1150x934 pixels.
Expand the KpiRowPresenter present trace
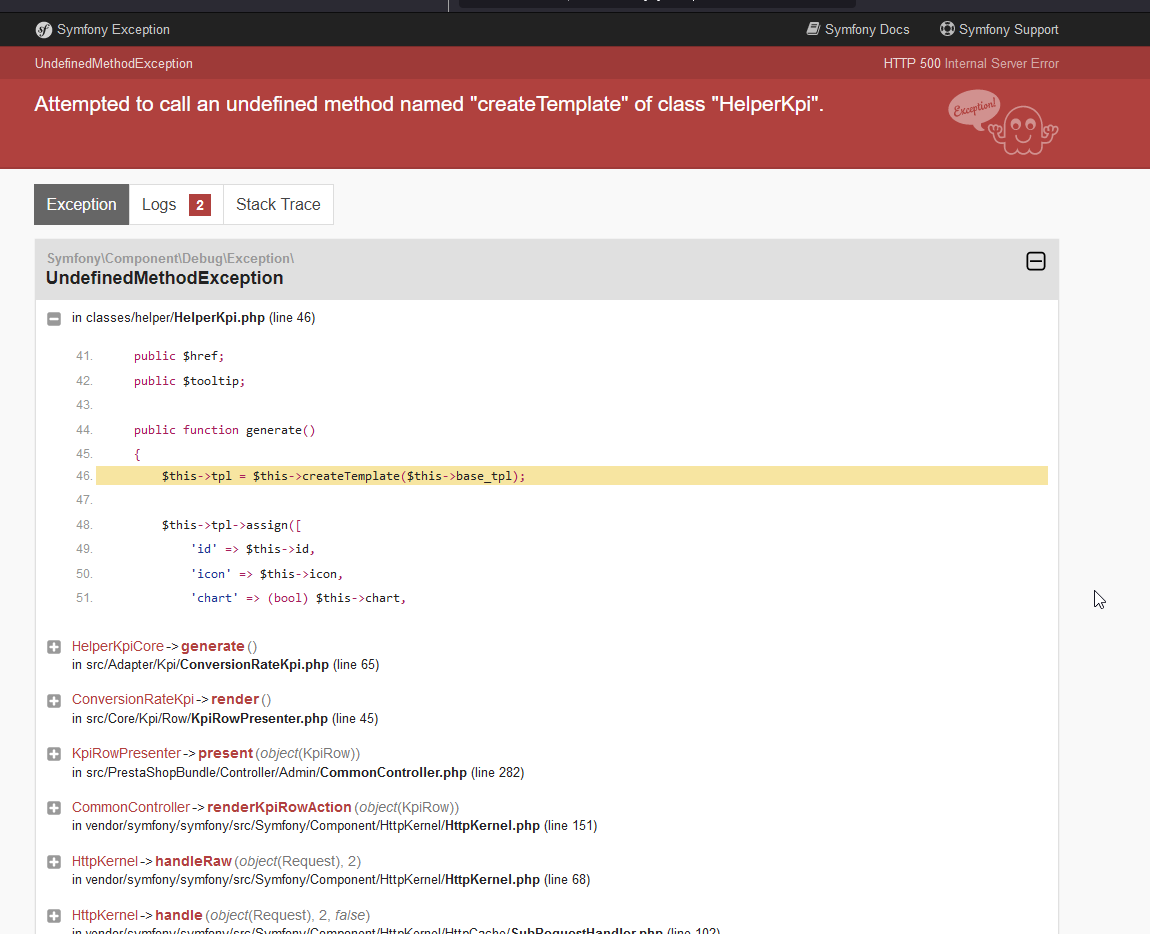click(54, 754)
